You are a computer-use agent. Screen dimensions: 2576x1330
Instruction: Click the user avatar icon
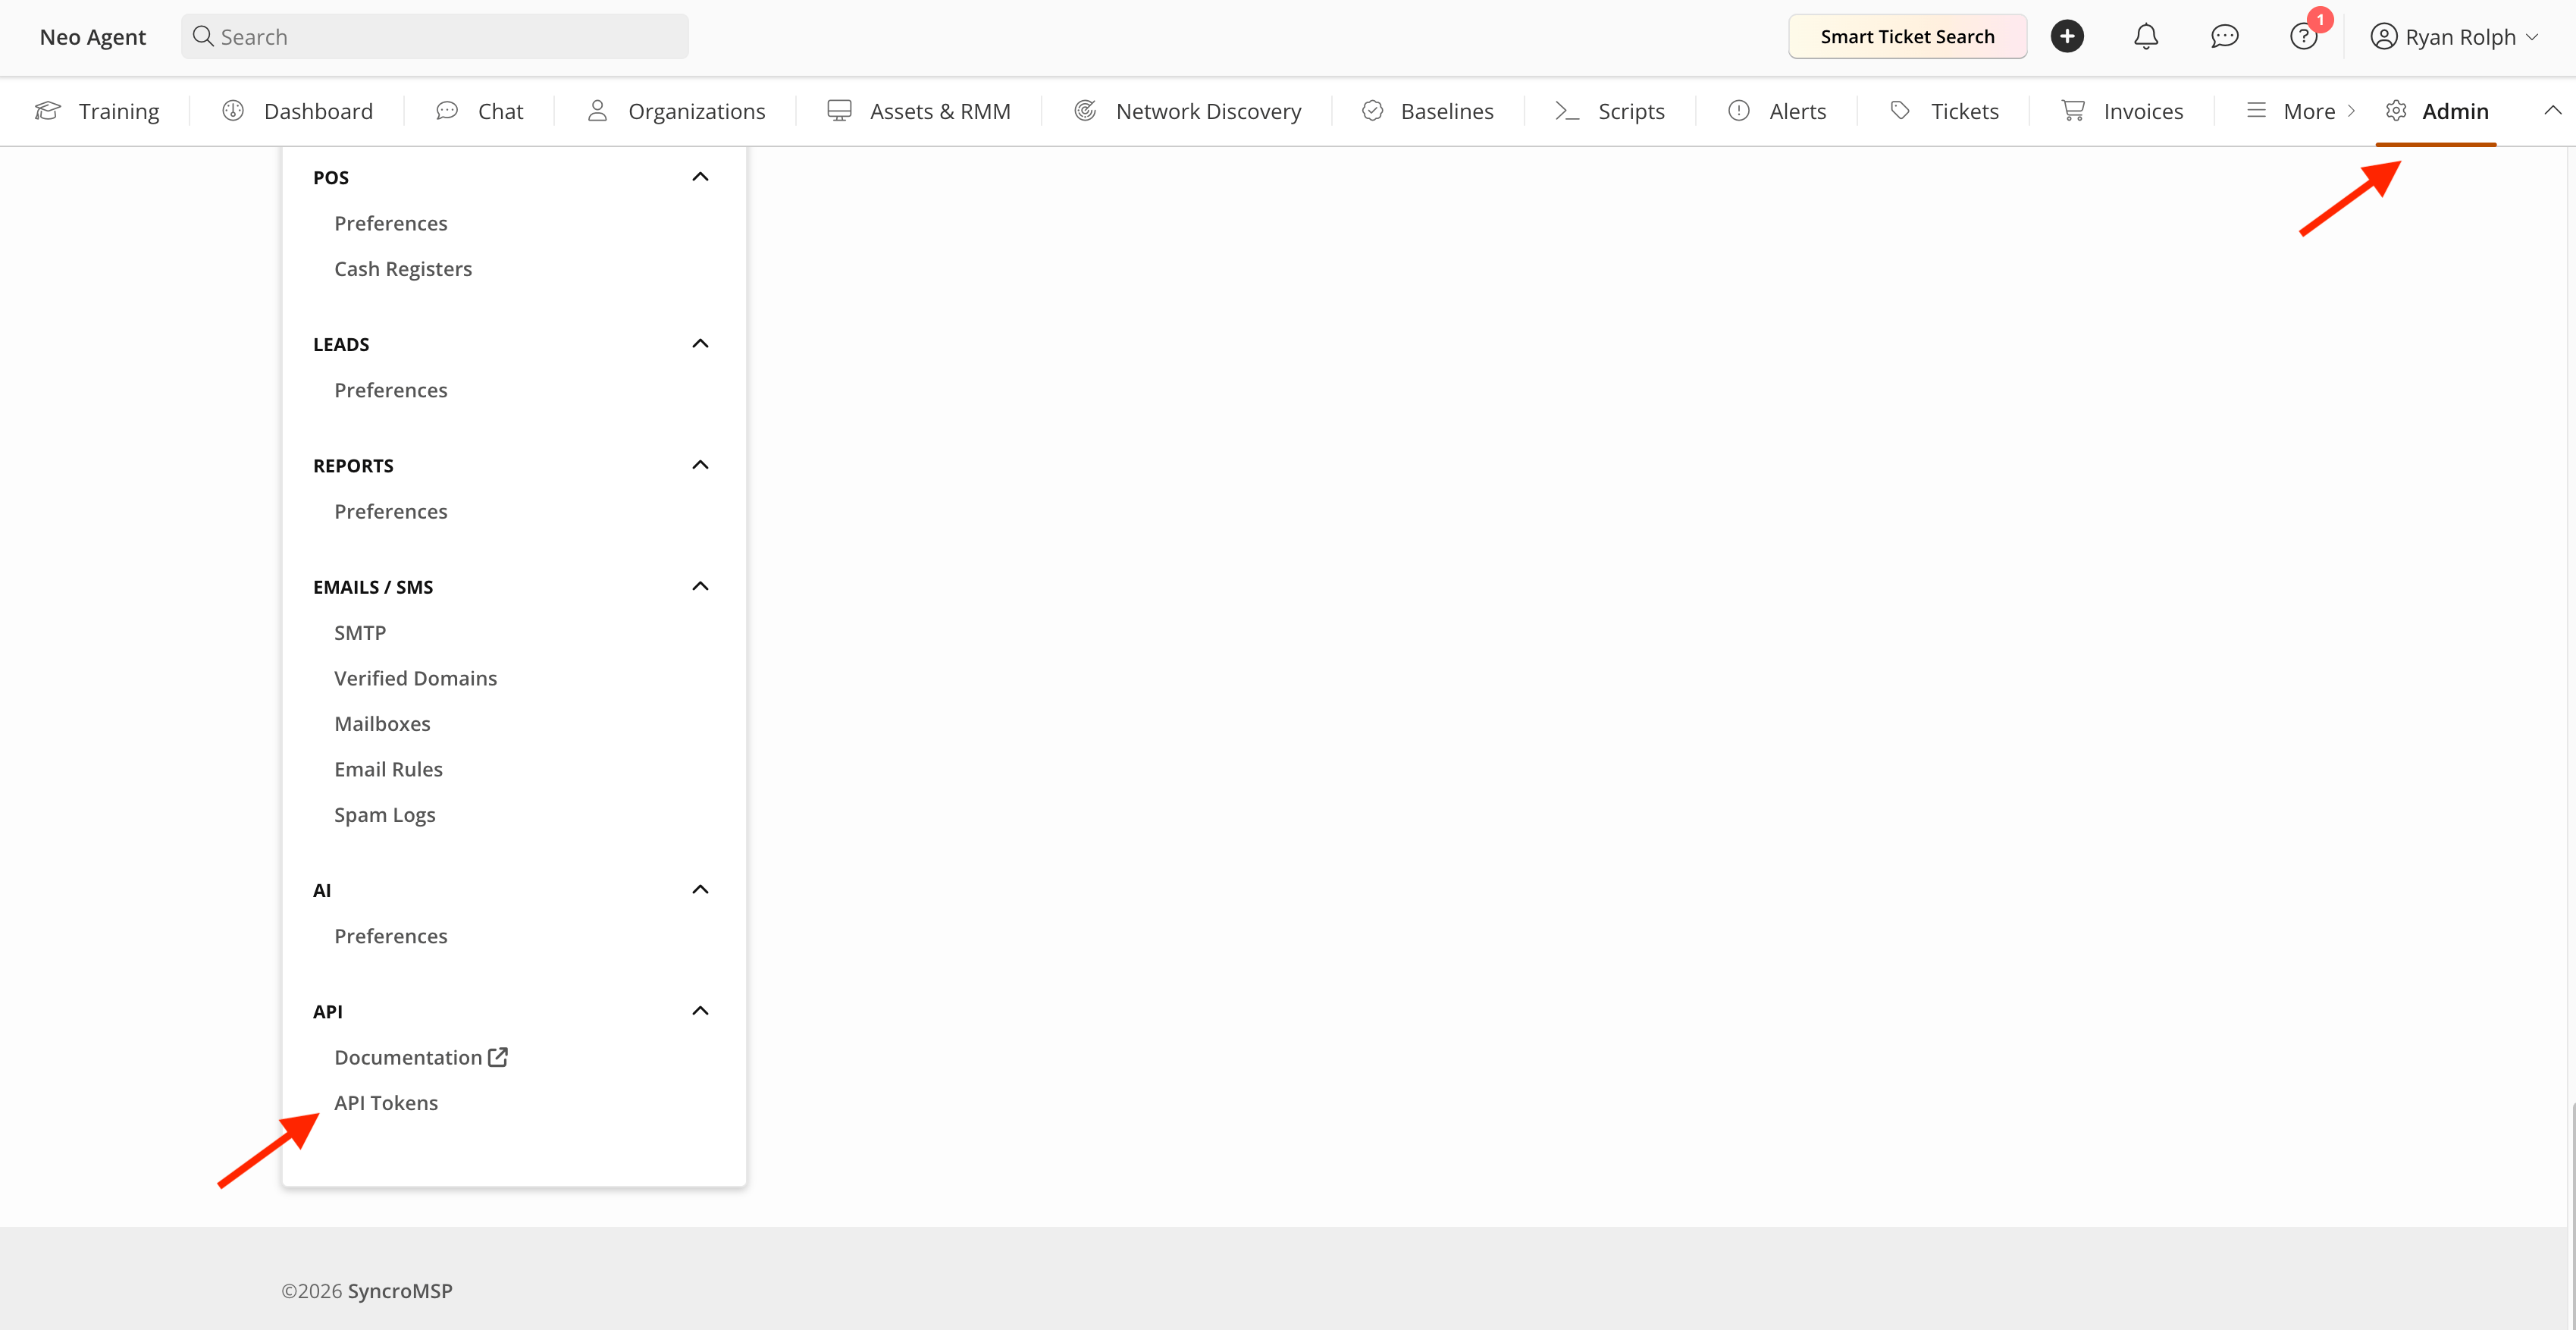tap(2384, 37)
